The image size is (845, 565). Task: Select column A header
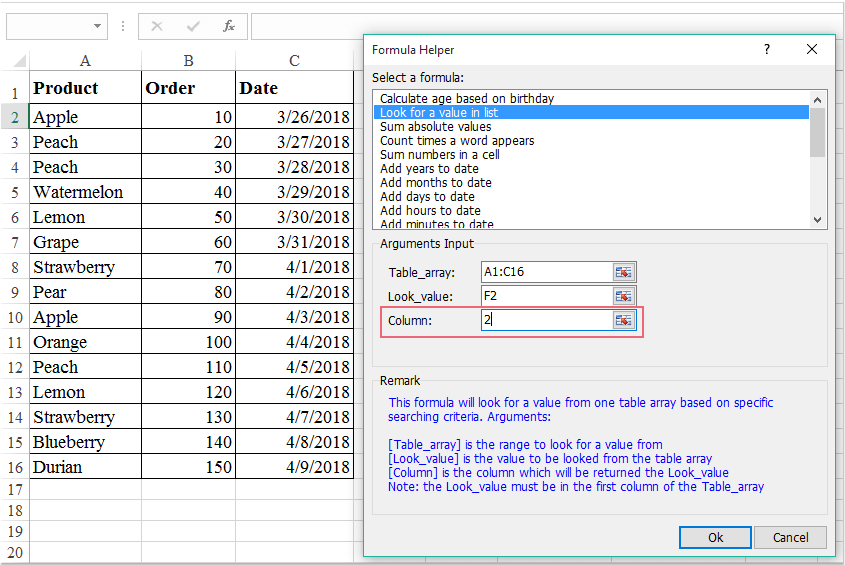tap(85, 60)
